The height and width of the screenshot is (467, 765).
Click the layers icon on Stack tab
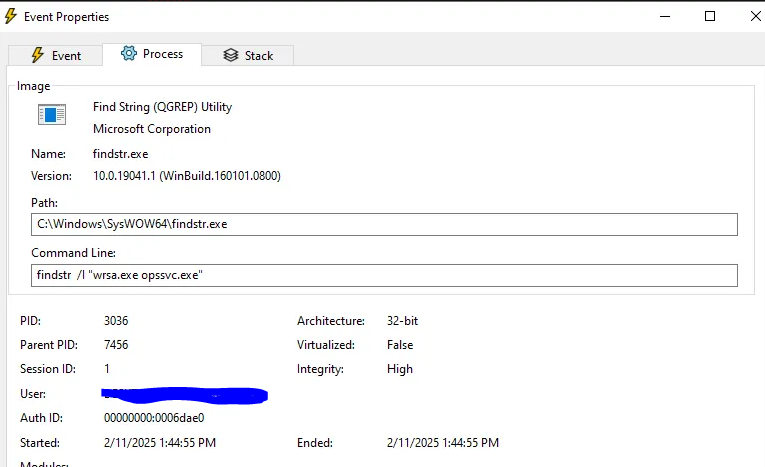(x=231, y=55)
